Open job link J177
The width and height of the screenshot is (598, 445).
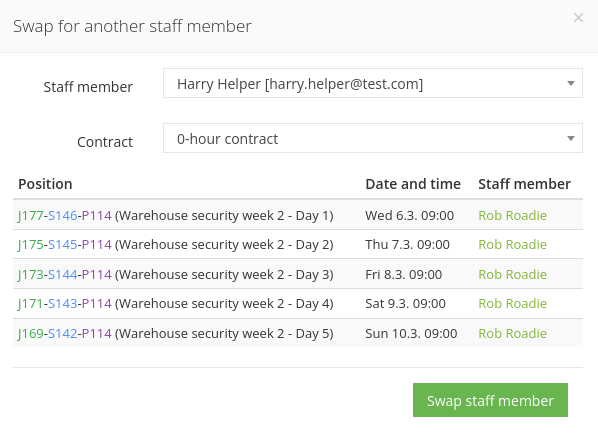tap(31, 215)
